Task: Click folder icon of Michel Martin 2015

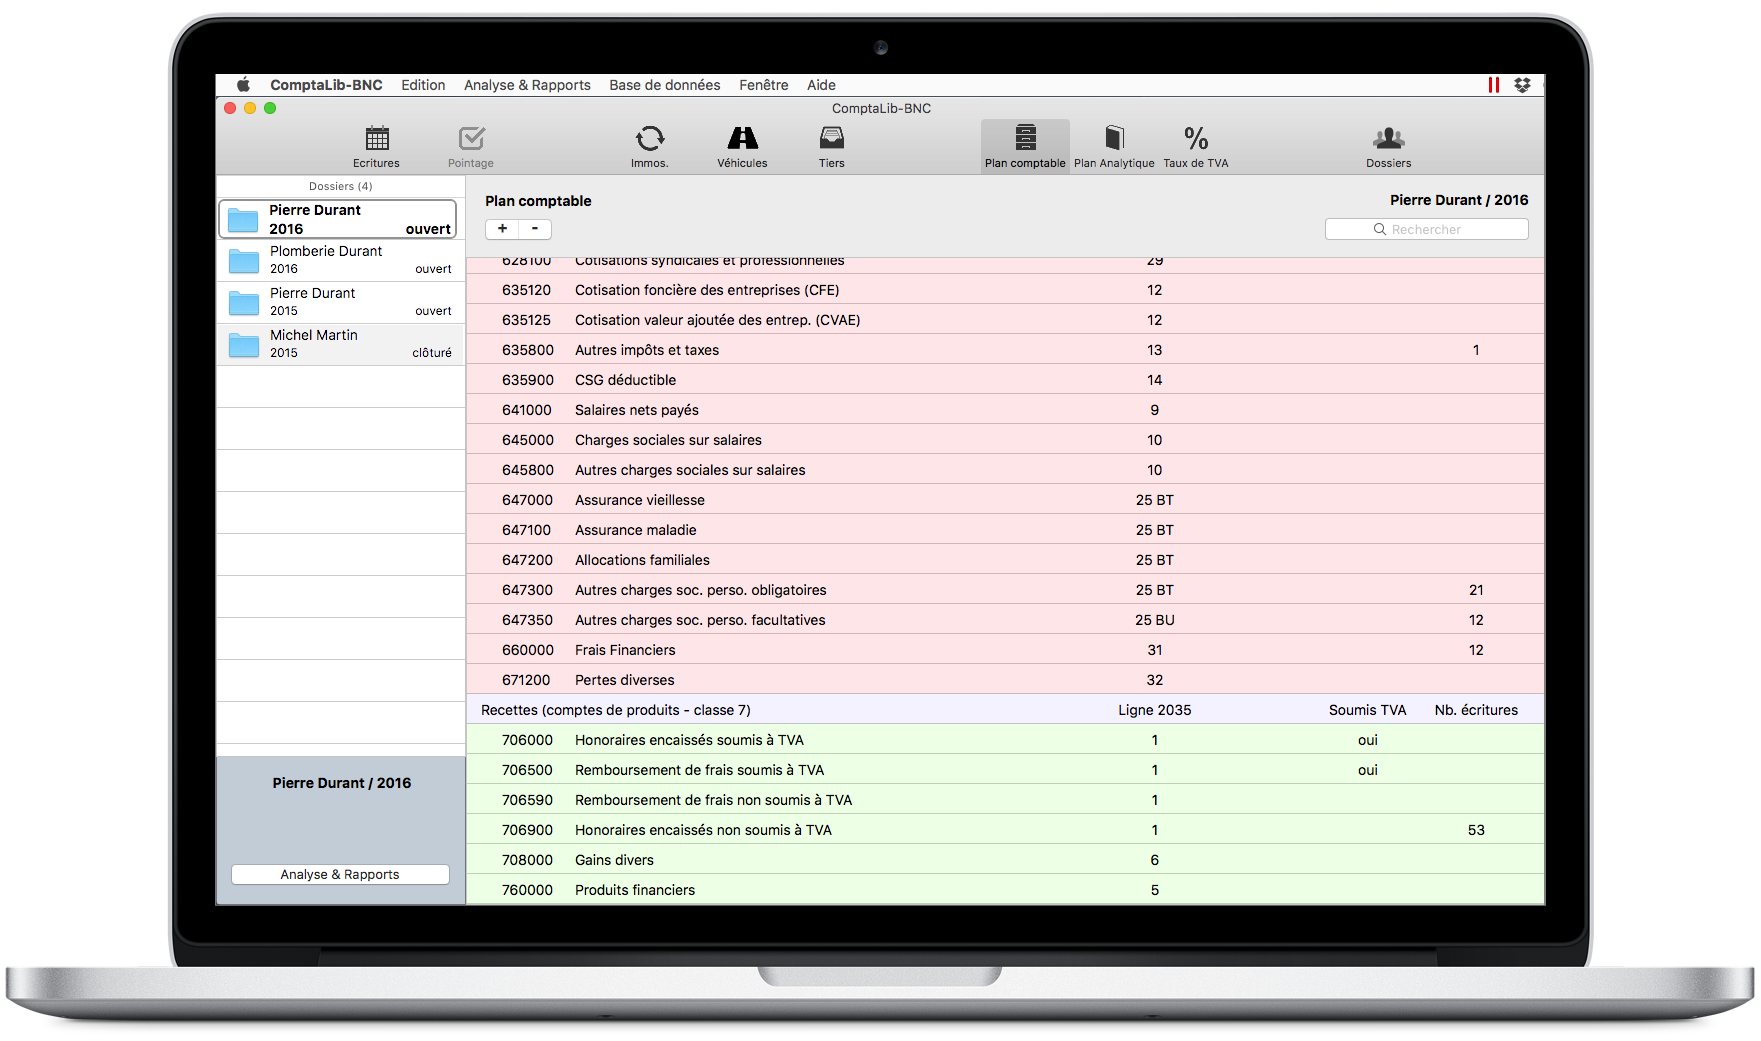Action: 244,345
